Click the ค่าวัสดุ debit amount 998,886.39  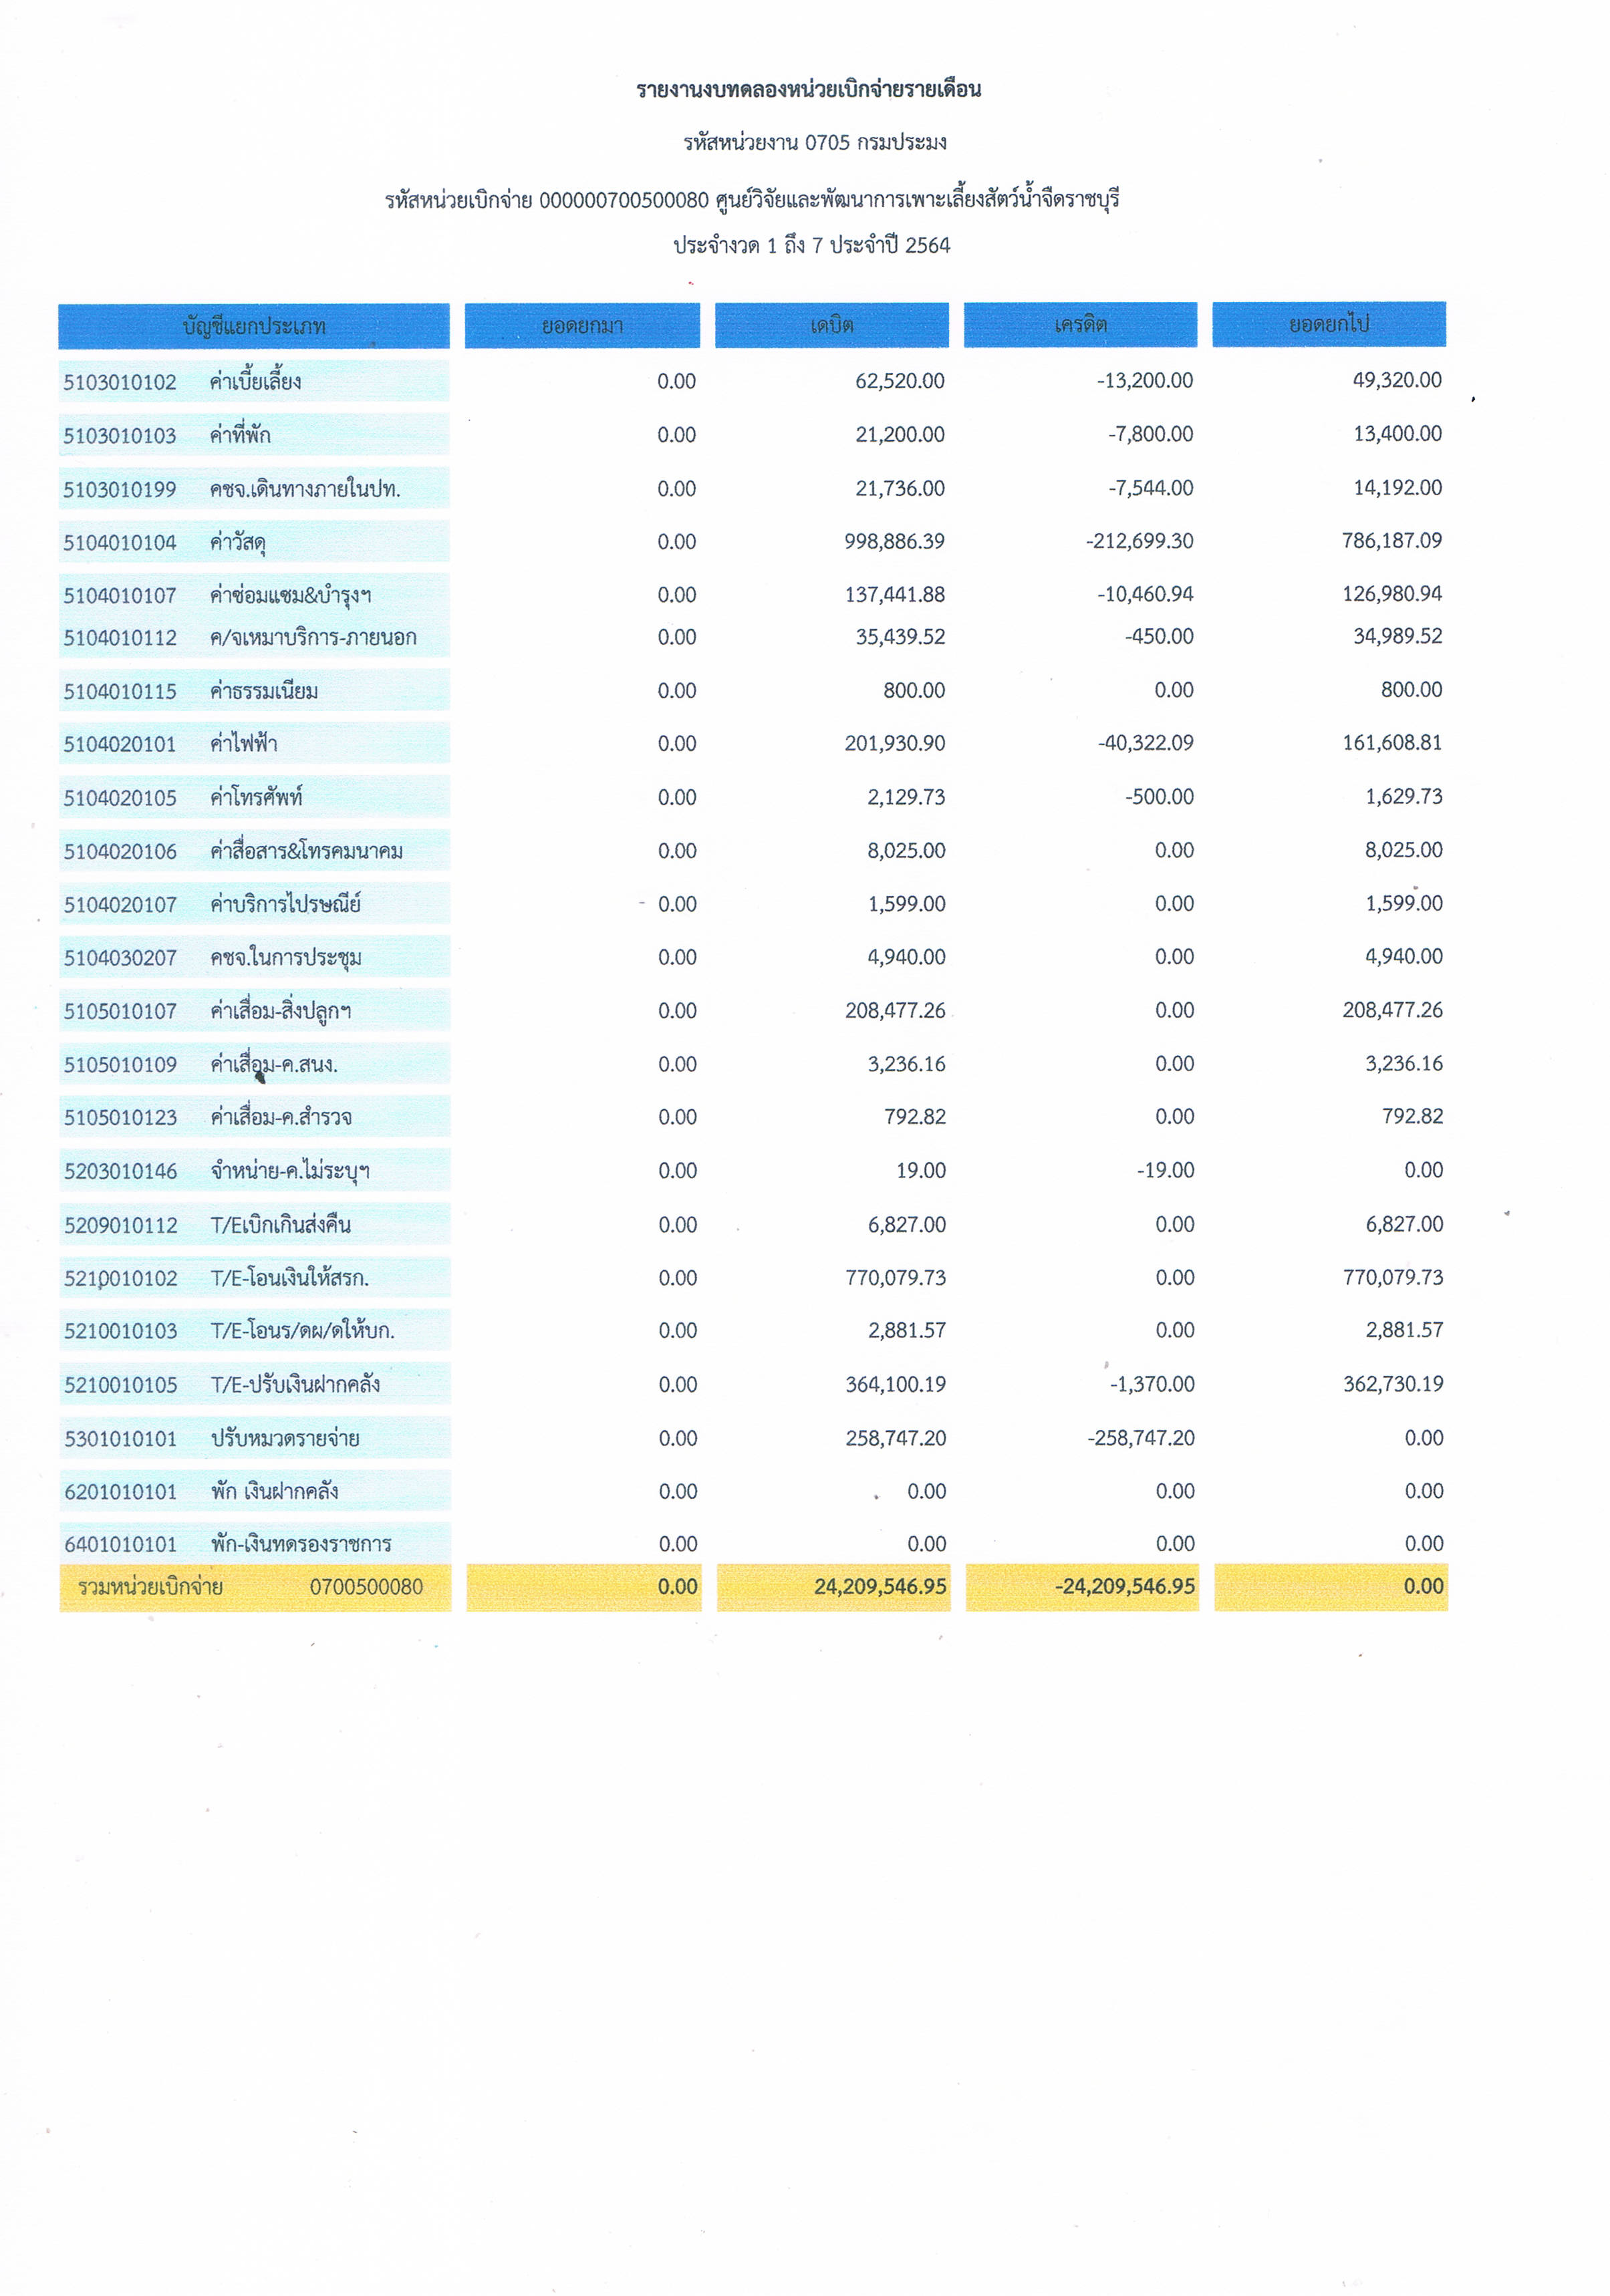tap(894, 541)
